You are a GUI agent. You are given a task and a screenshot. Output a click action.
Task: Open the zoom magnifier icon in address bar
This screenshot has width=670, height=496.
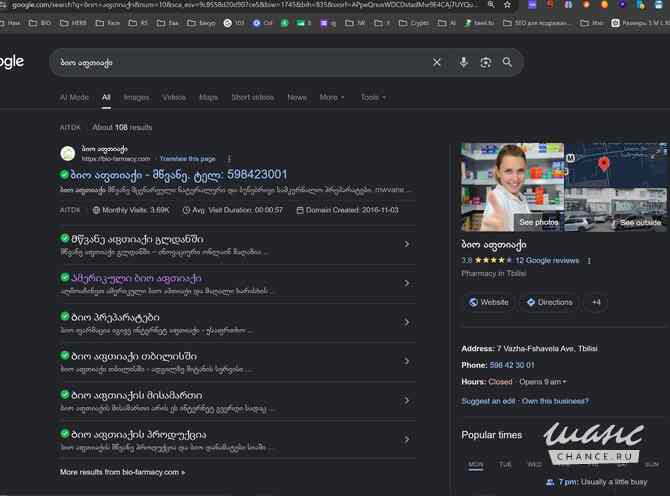point(491,5)
